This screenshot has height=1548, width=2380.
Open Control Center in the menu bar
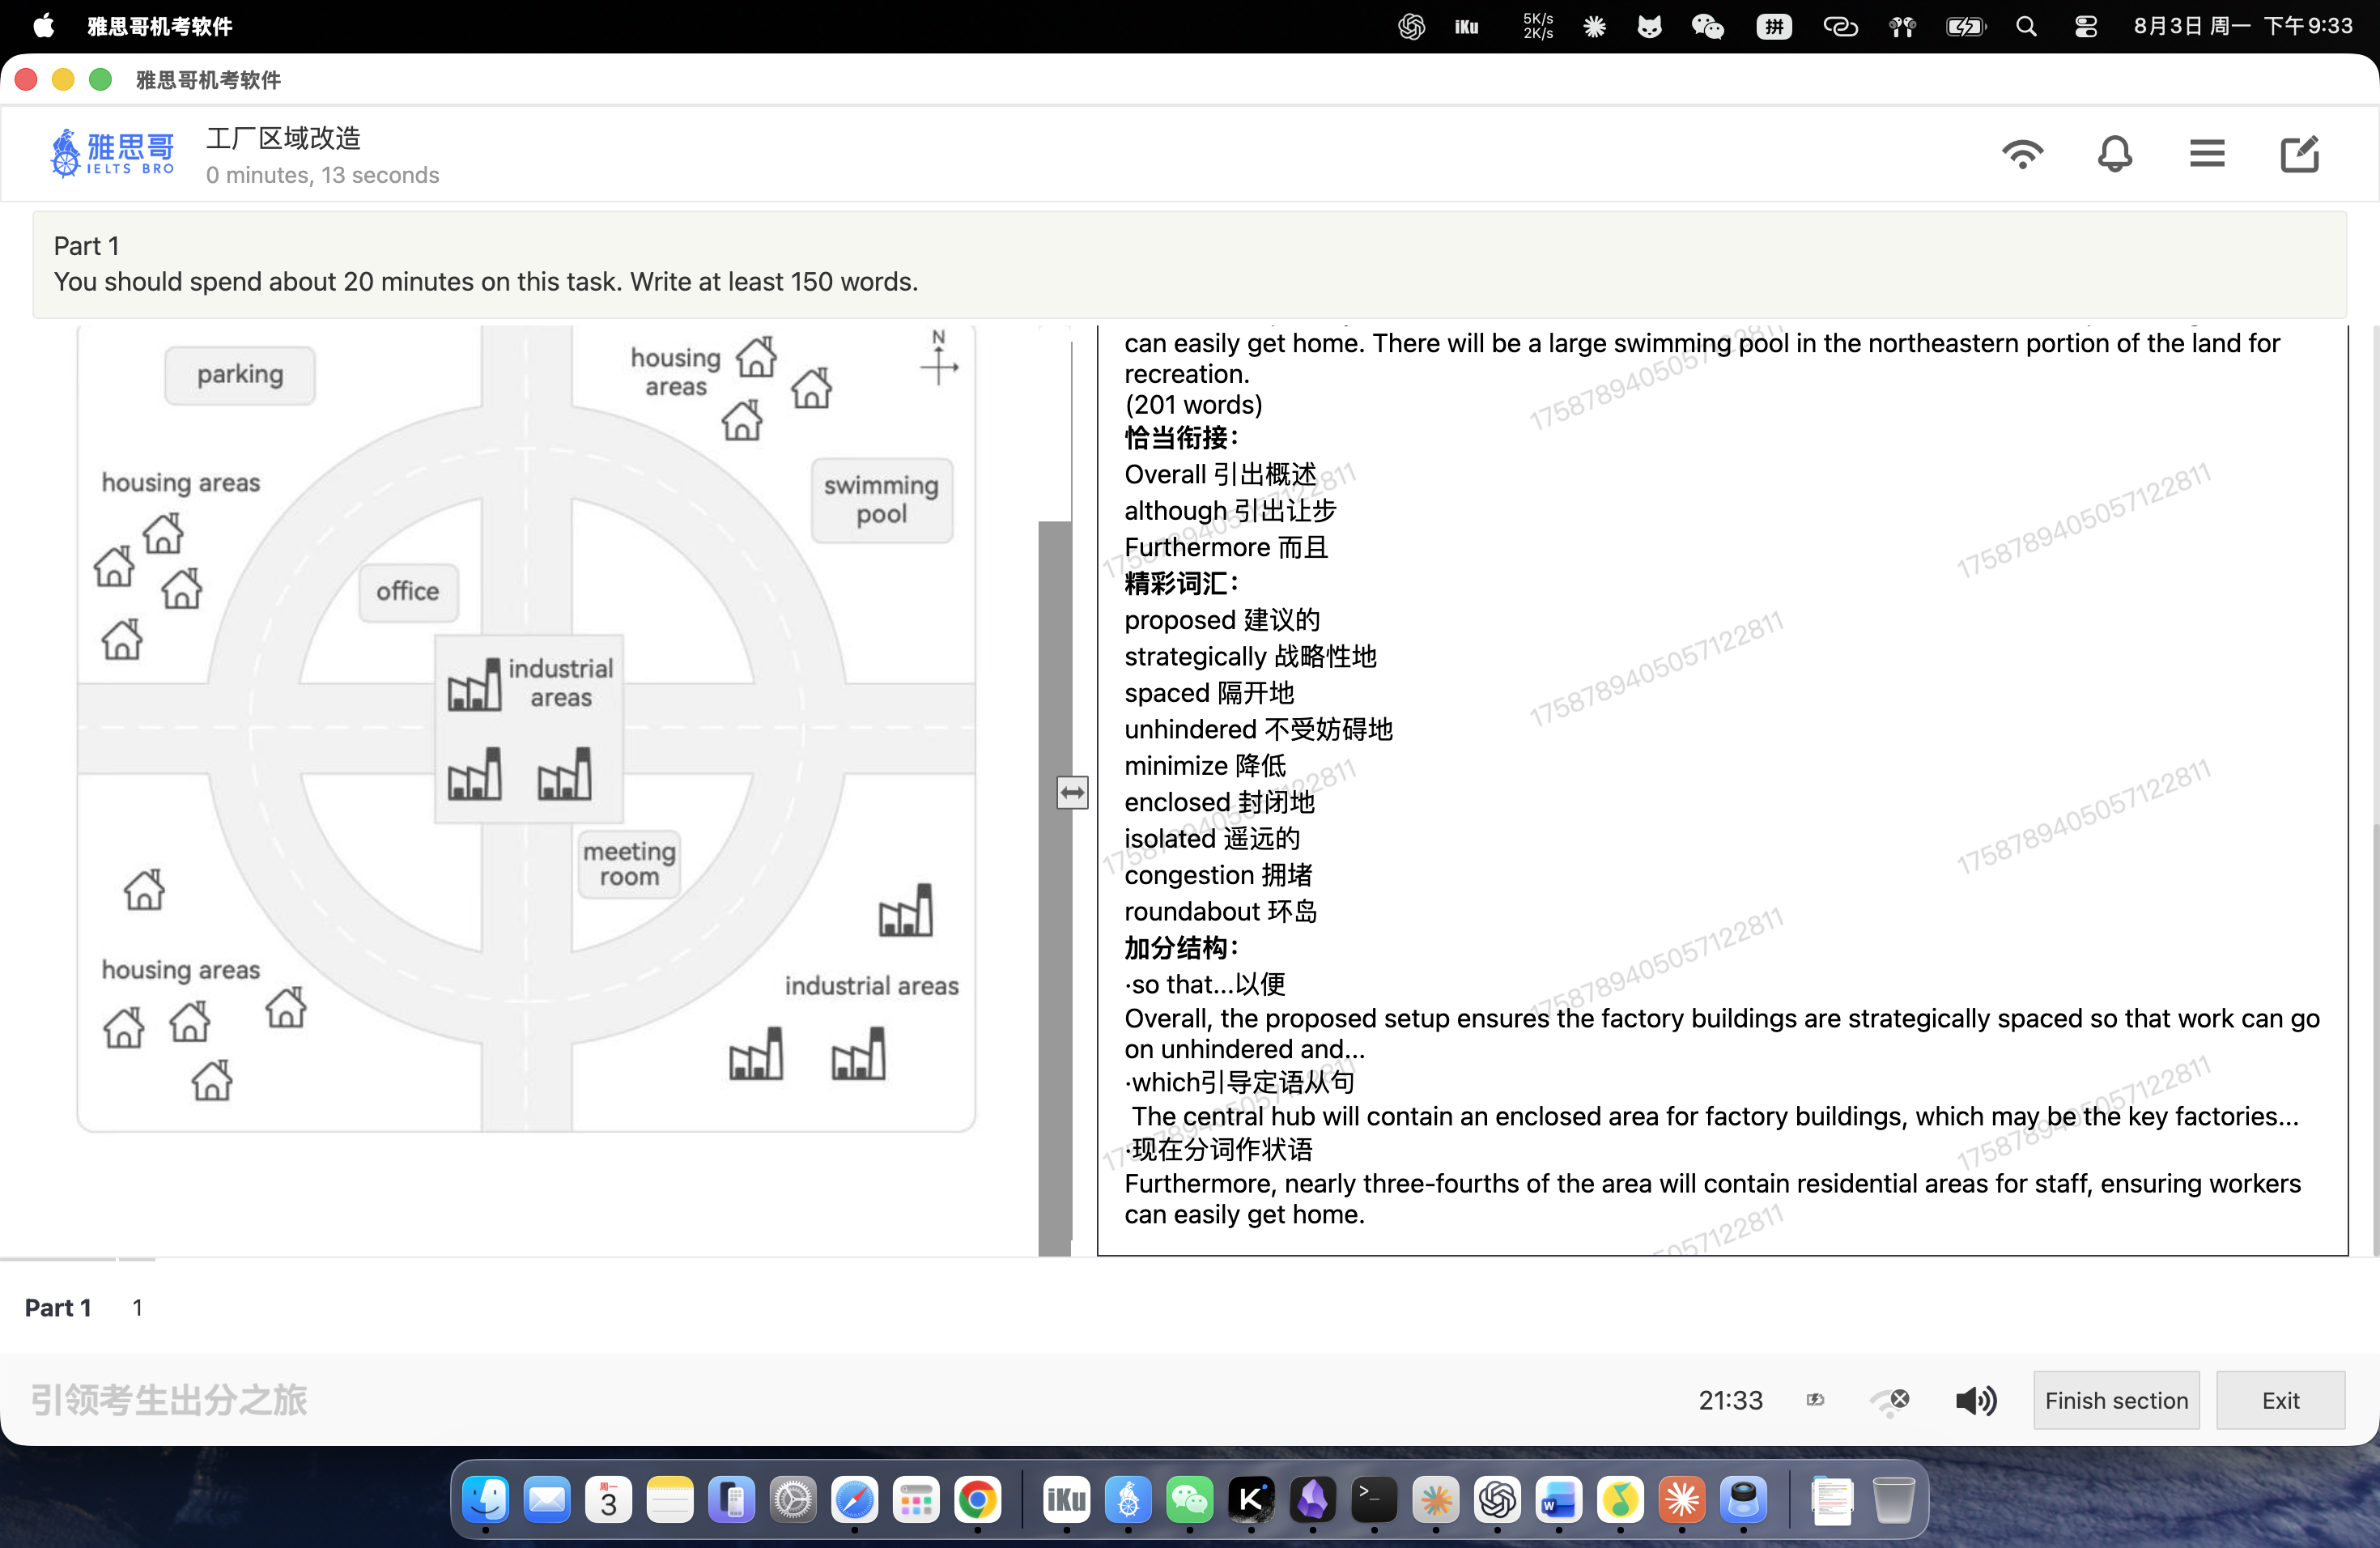(2085, 26)
